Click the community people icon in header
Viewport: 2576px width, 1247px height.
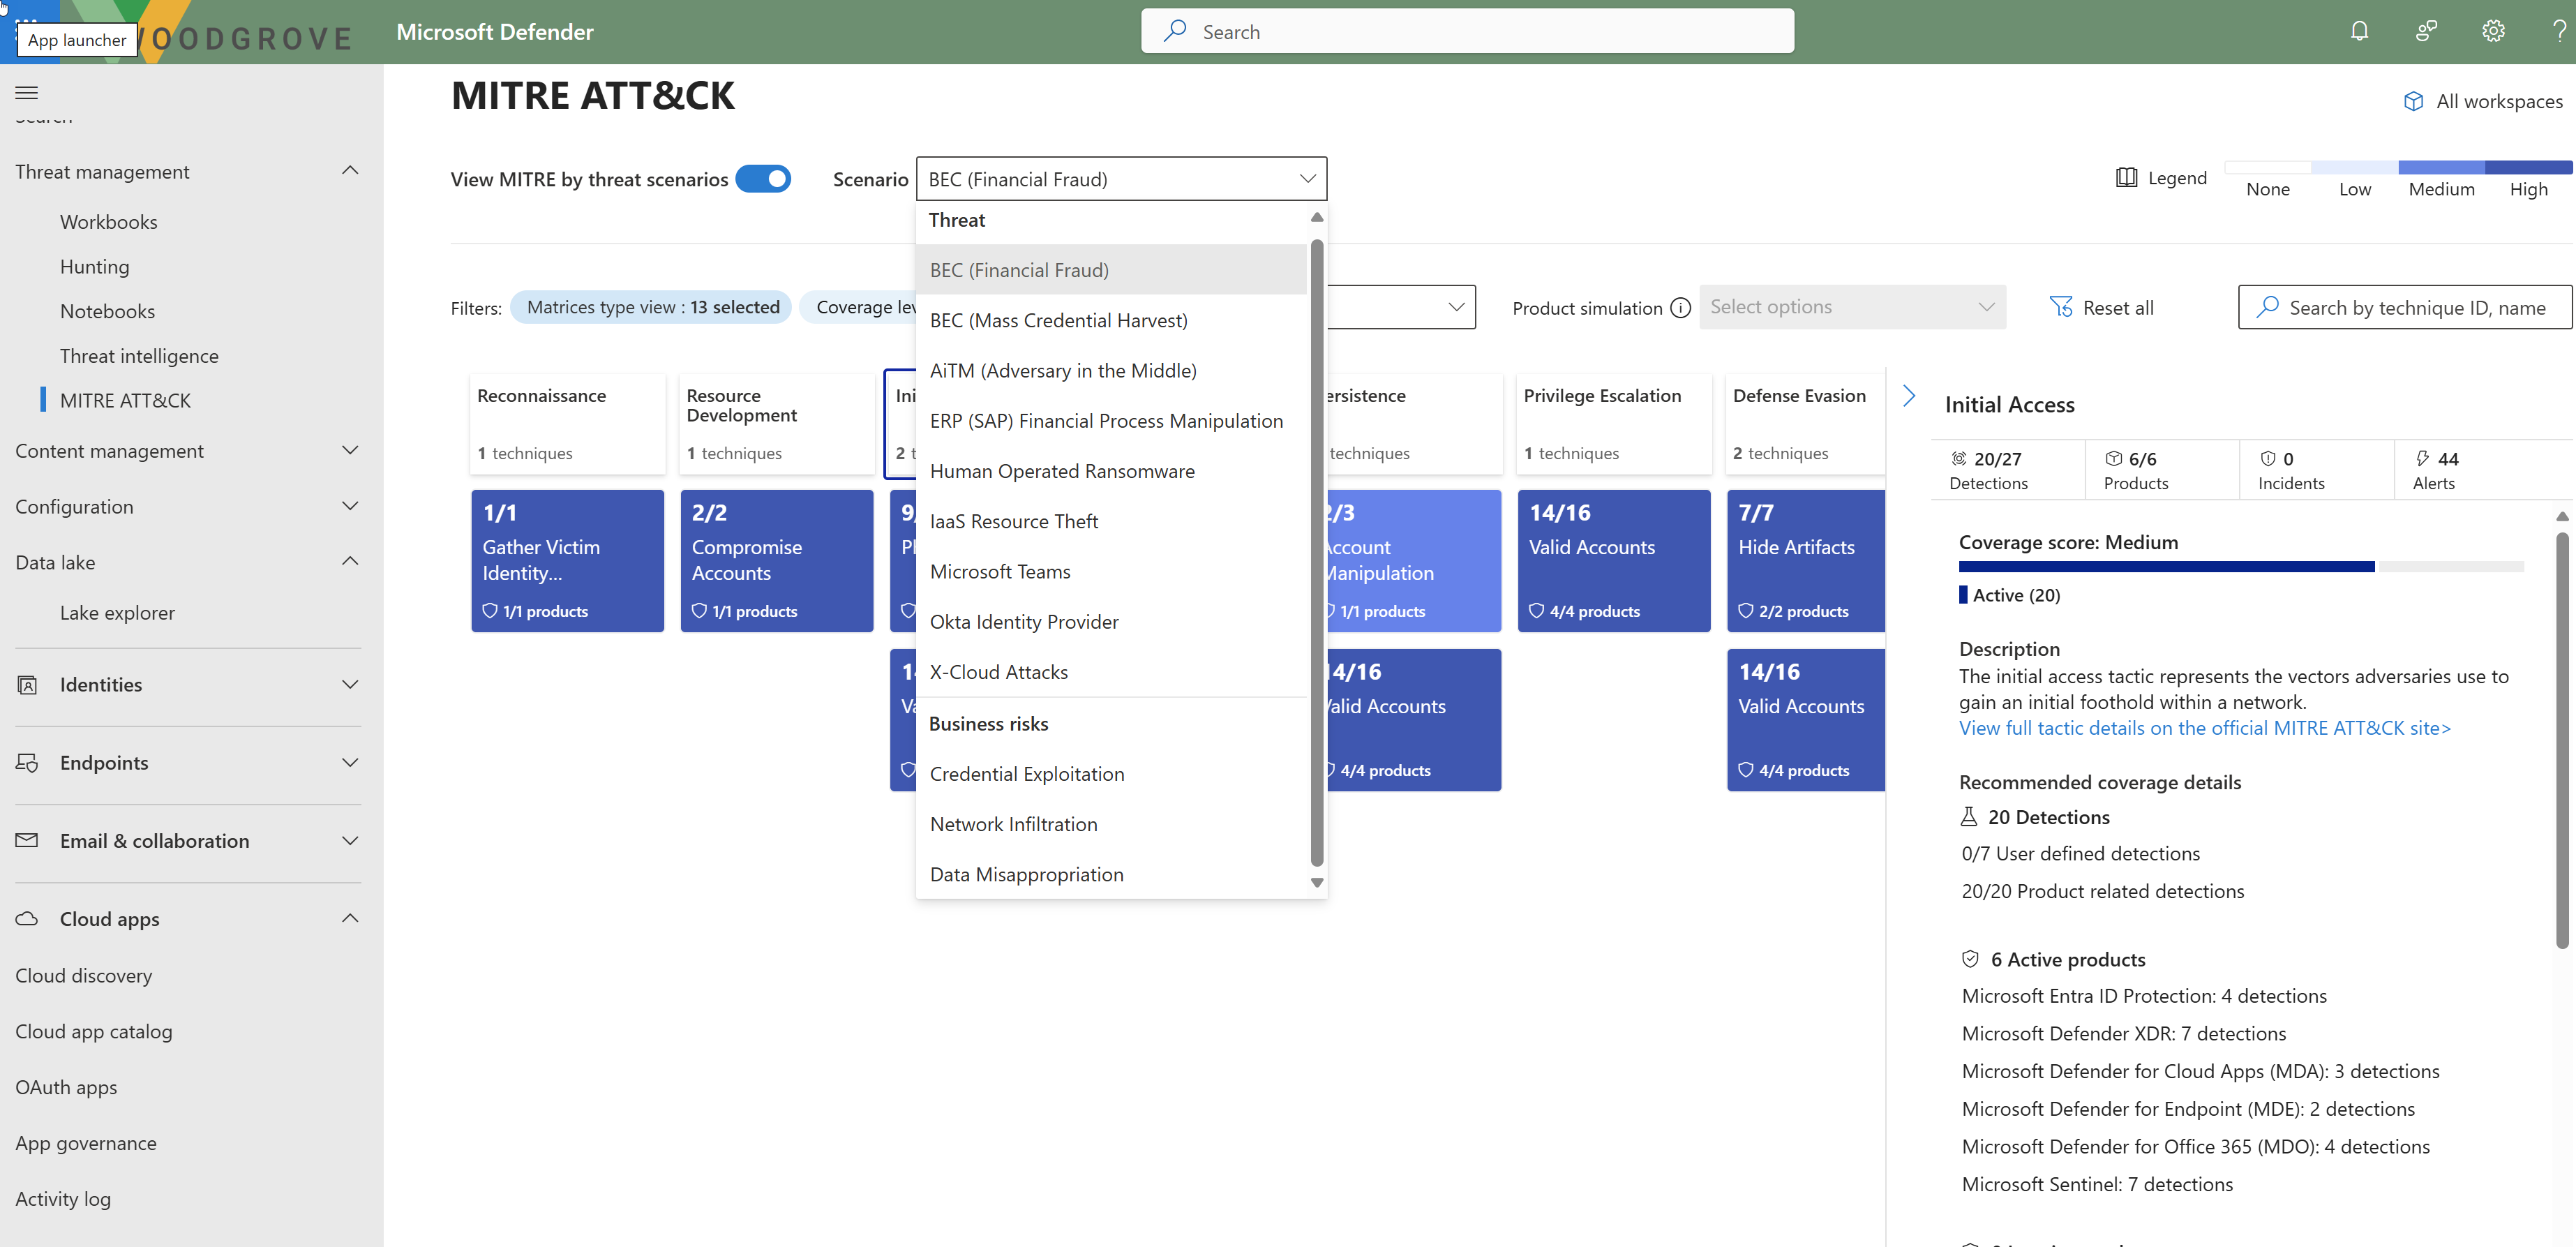coord(2426,31)
